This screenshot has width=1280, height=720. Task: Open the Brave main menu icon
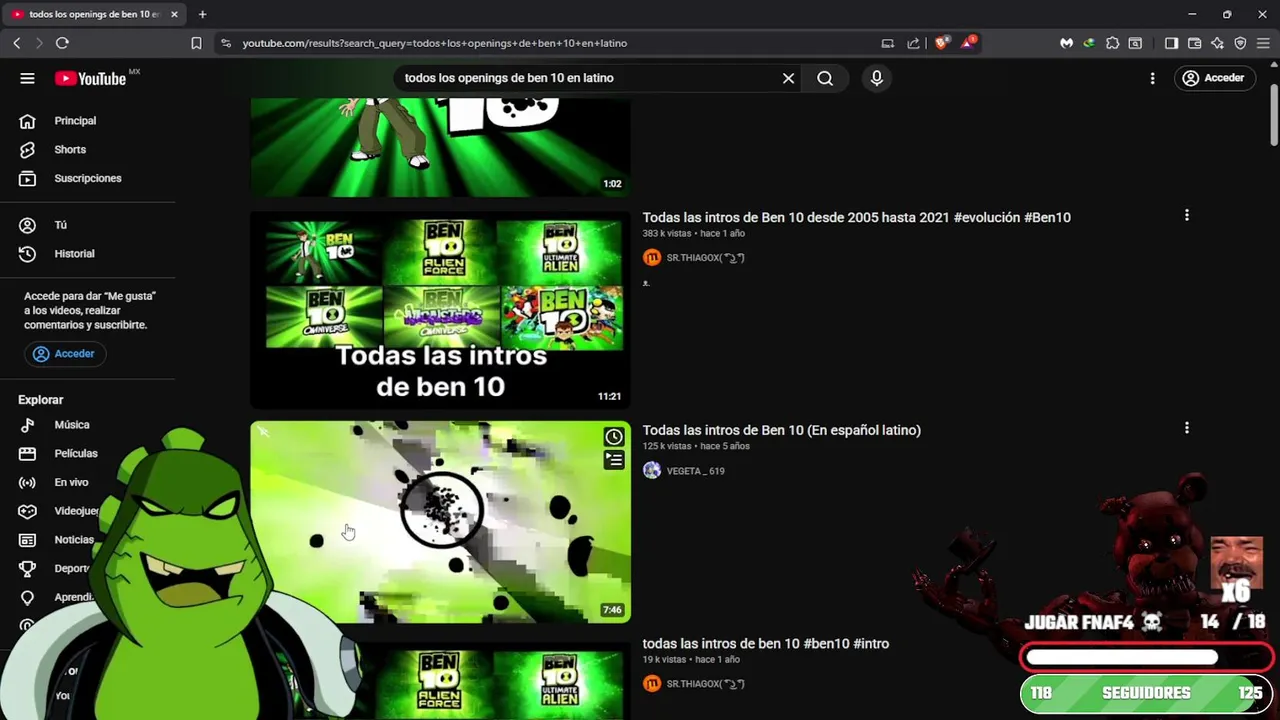coord(1263,43)
